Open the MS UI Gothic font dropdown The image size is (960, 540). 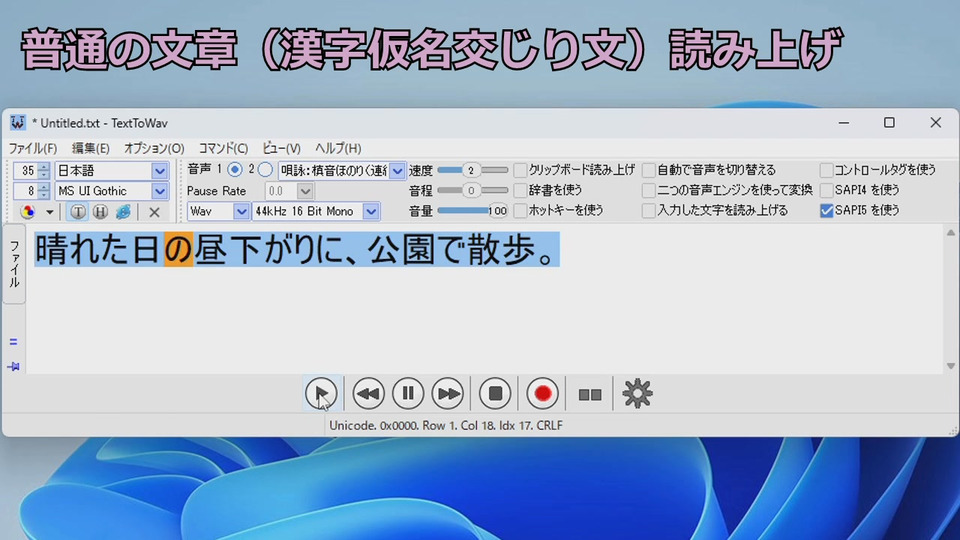[x=159, y=191]
